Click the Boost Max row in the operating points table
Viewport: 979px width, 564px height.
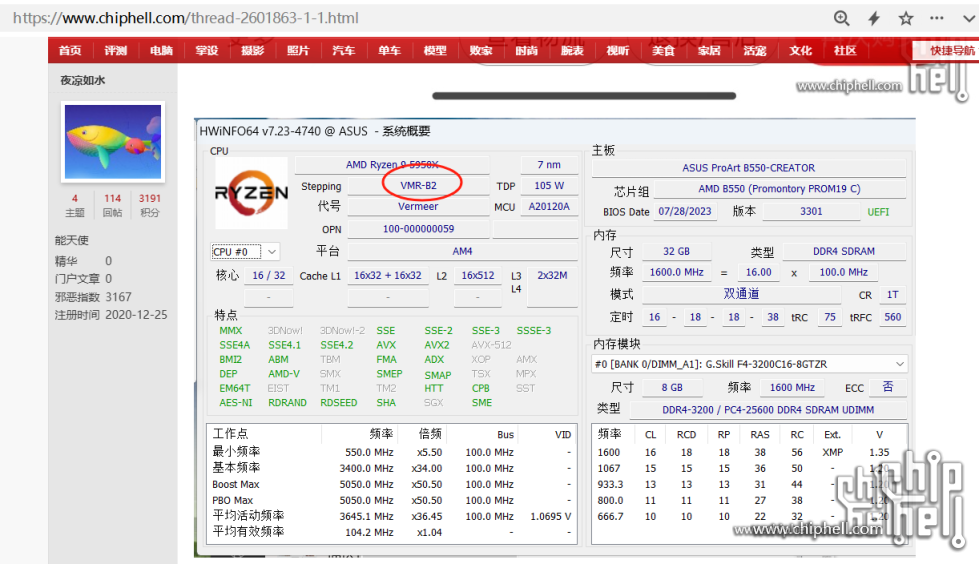pos(391,485)
